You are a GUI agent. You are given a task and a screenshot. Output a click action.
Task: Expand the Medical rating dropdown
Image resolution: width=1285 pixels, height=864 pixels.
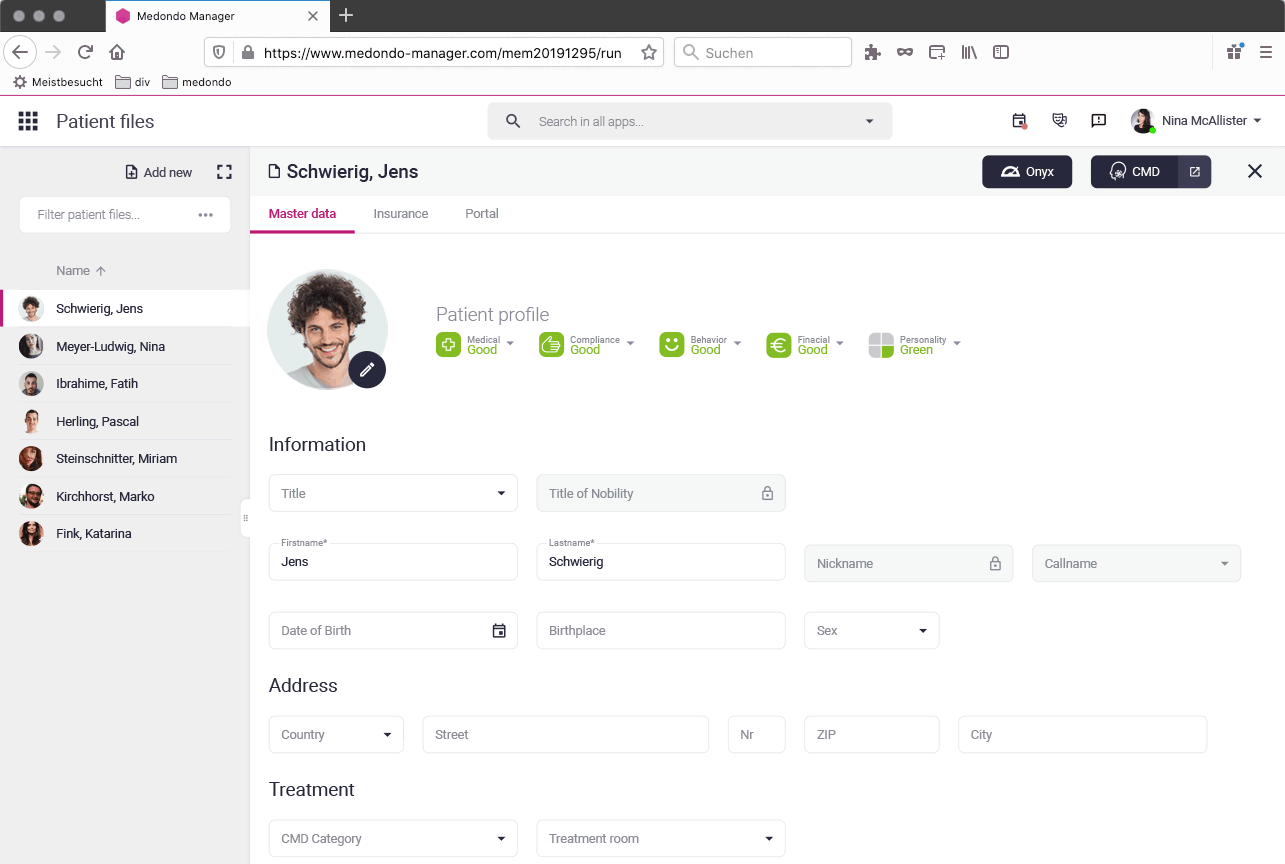tap(510, 344)
